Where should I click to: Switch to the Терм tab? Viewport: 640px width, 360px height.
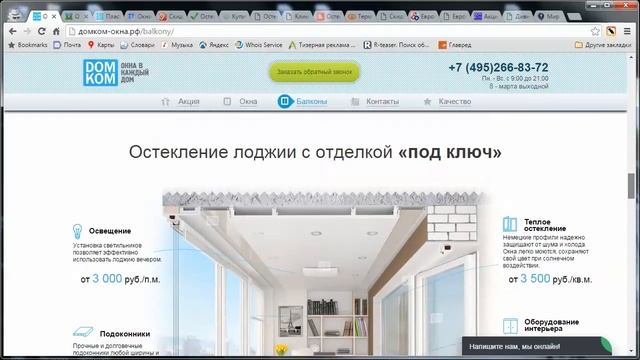click(361, 16)
